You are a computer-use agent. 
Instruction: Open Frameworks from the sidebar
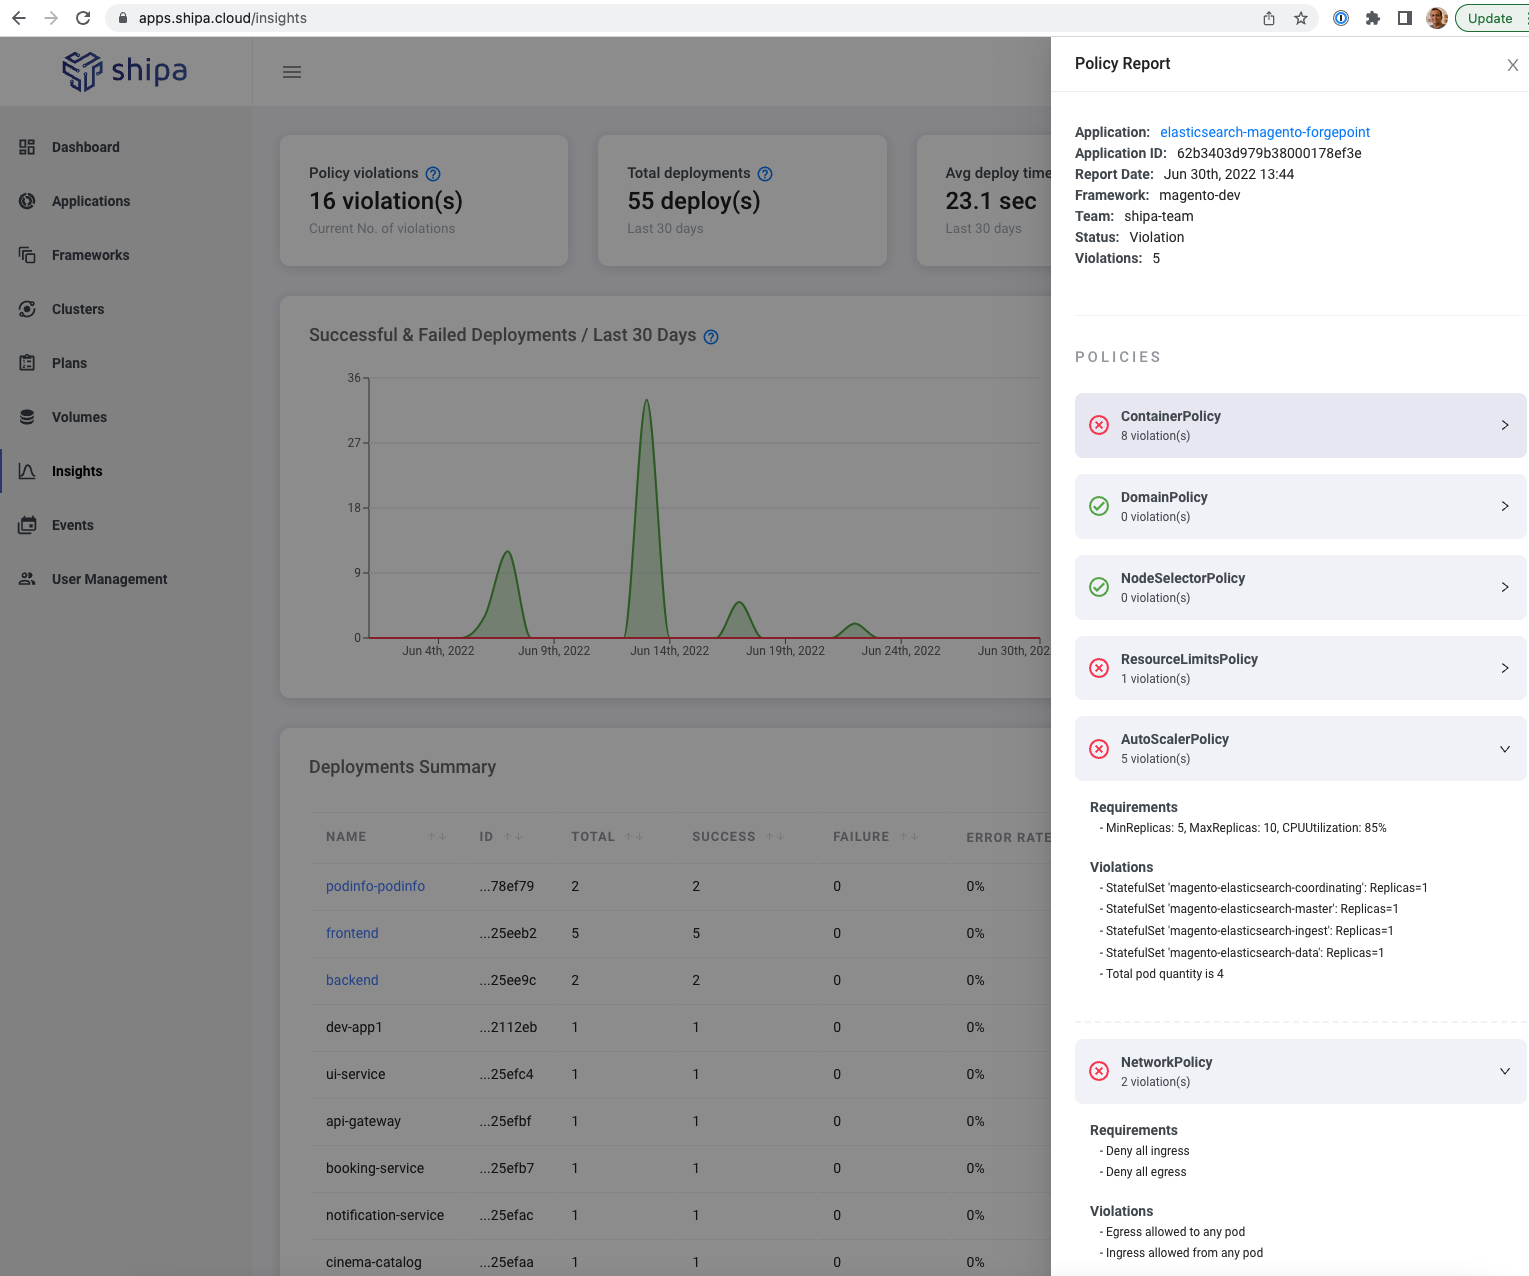[x=91, y=255]
